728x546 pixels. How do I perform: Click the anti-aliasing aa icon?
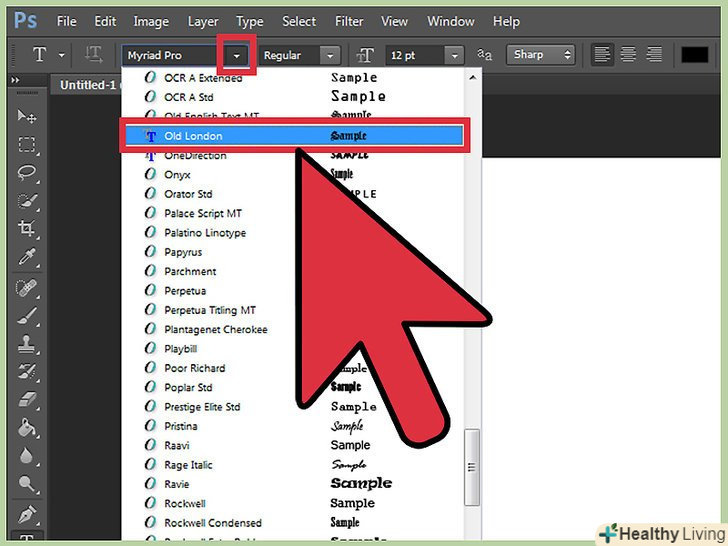point(485,55)
